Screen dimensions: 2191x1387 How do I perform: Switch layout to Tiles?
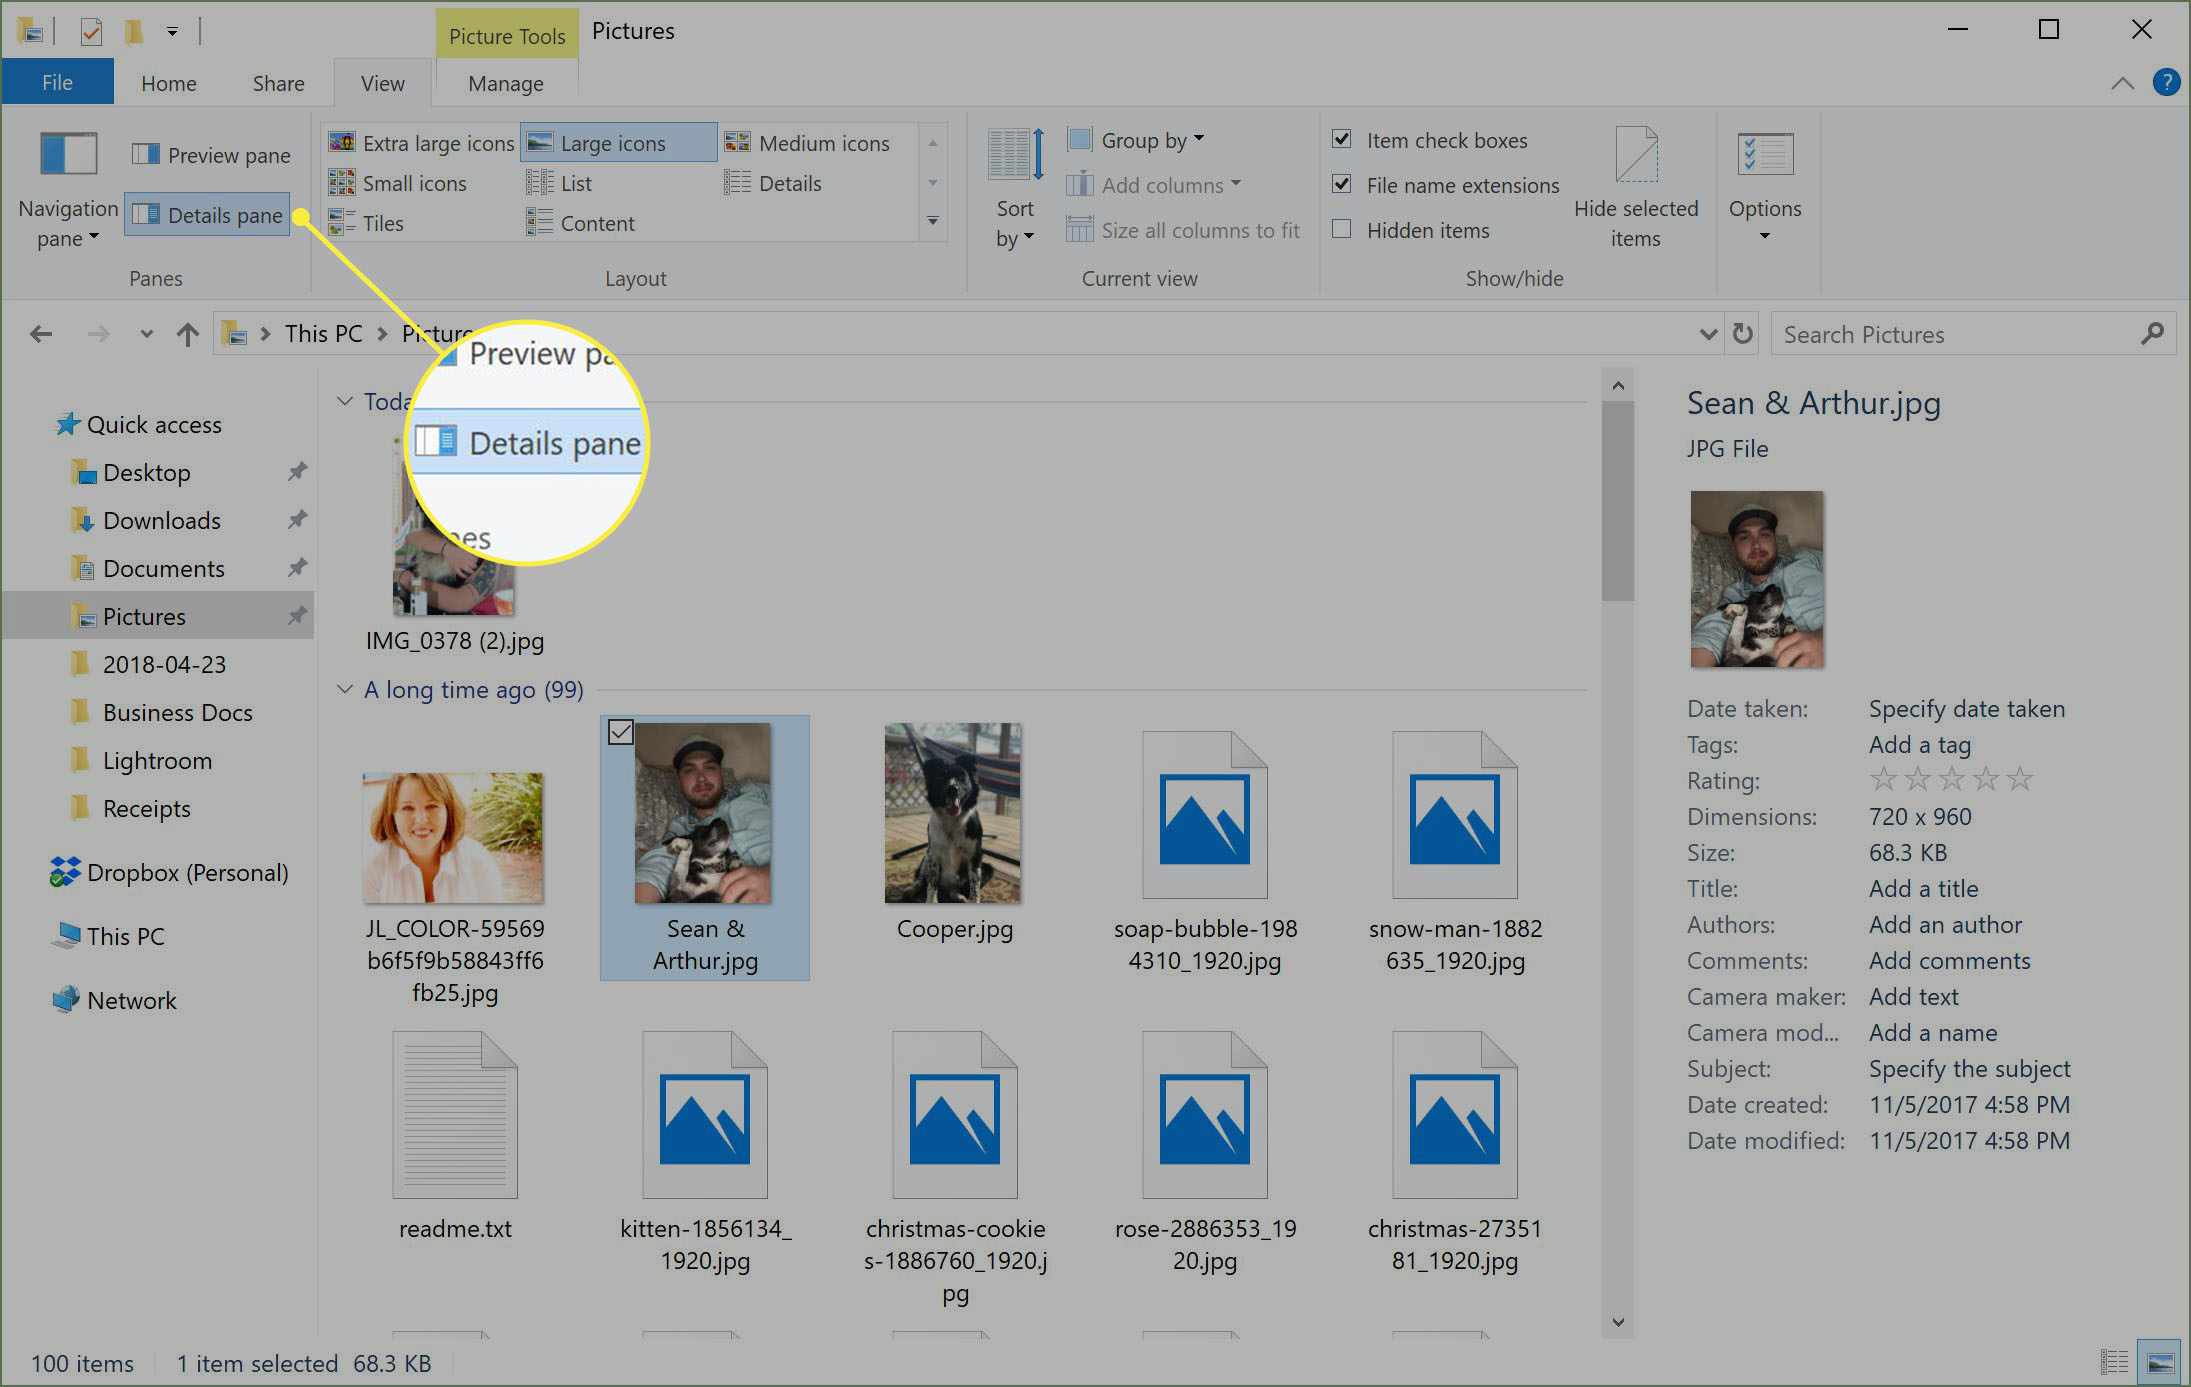pyautogui.click(x=366, y=223)
